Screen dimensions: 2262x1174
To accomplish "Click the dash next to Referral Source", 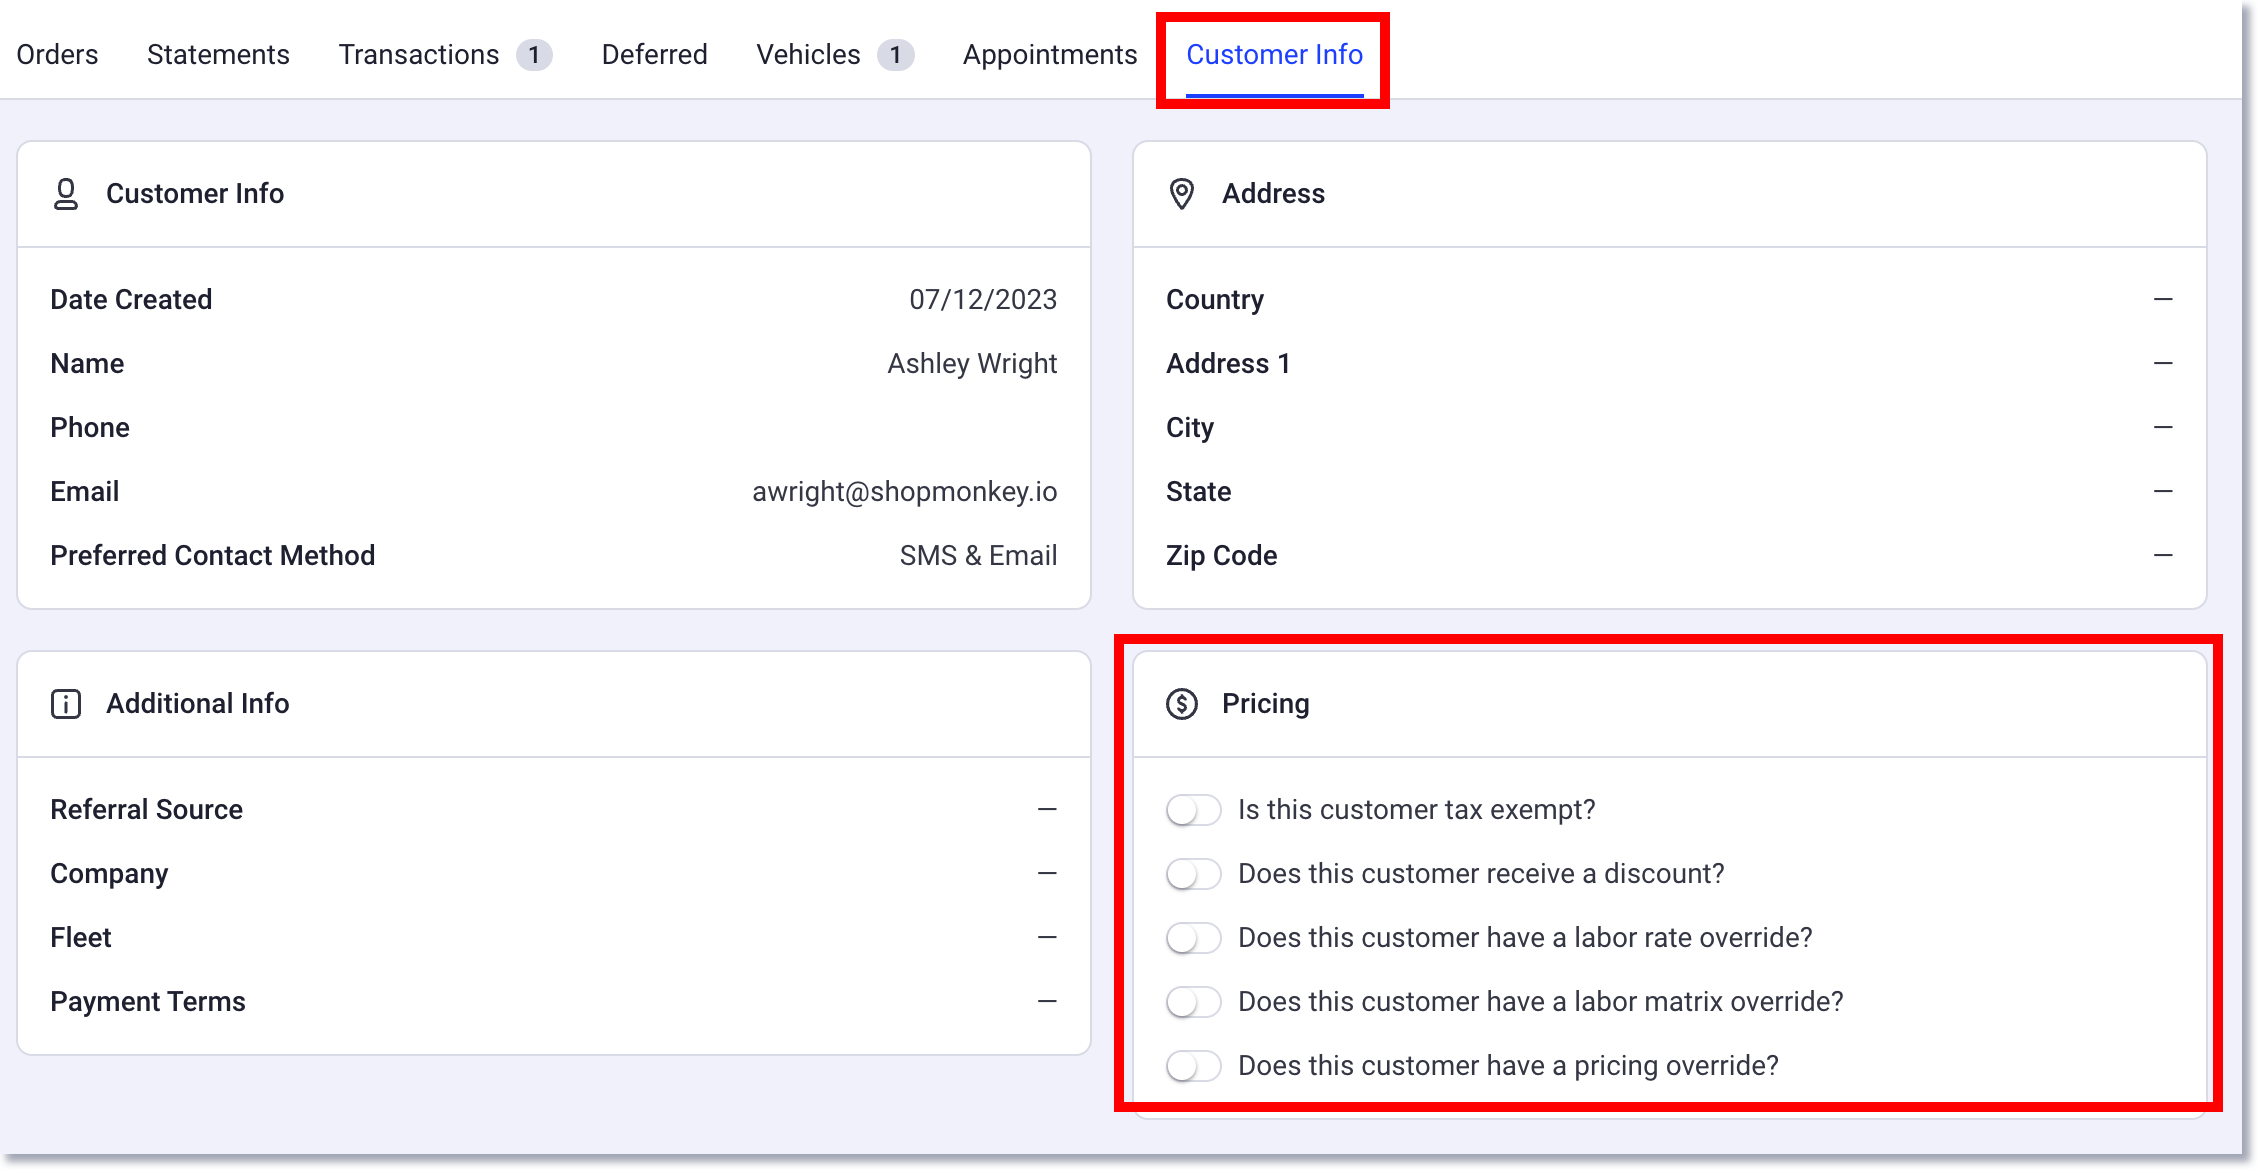I will (1046, 809).
